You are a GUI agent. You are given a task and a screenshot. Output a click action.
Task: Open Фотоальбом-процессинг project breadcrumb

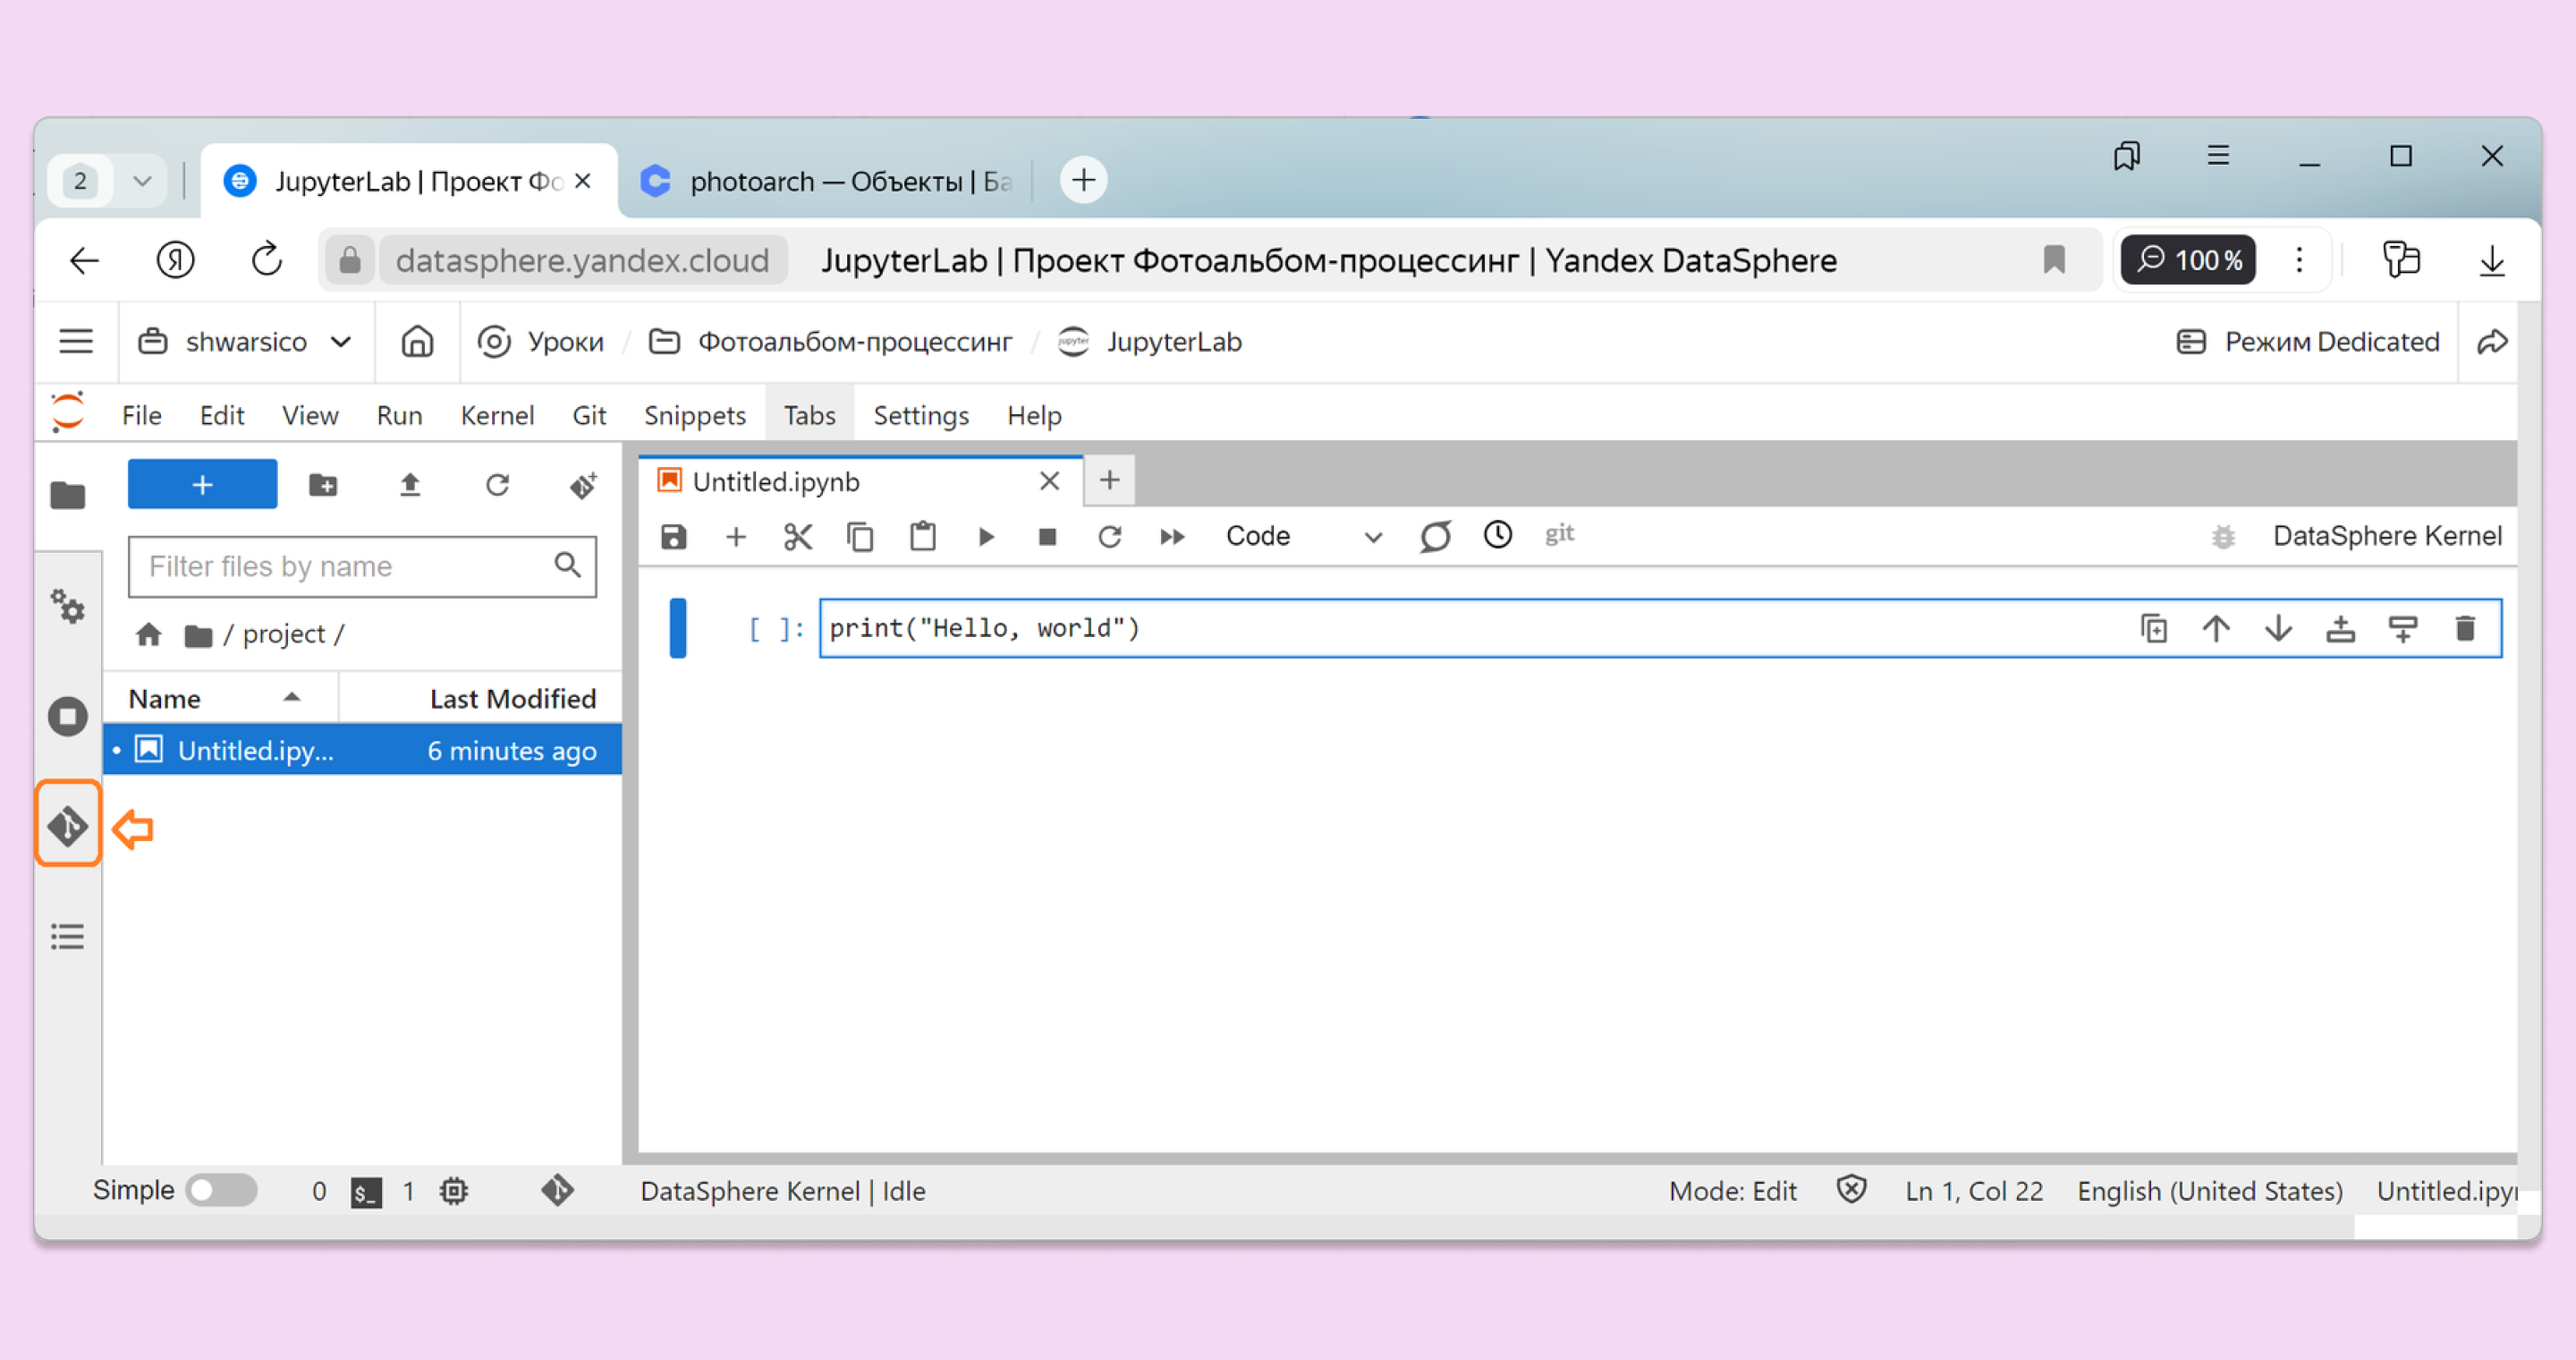tap(830, 342)
